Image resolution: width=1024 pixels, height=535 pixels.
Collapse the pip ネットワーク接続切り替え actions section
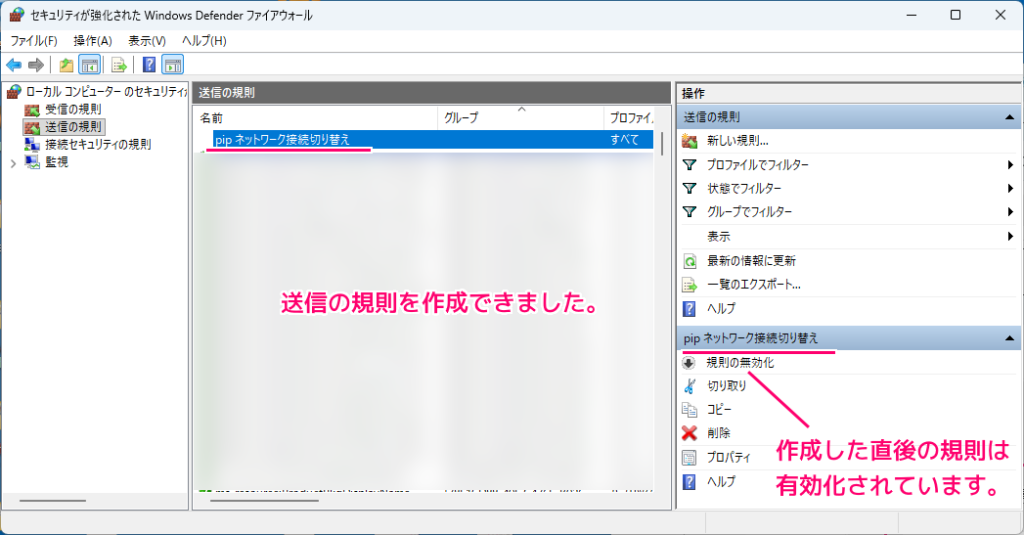(1010, 338)
